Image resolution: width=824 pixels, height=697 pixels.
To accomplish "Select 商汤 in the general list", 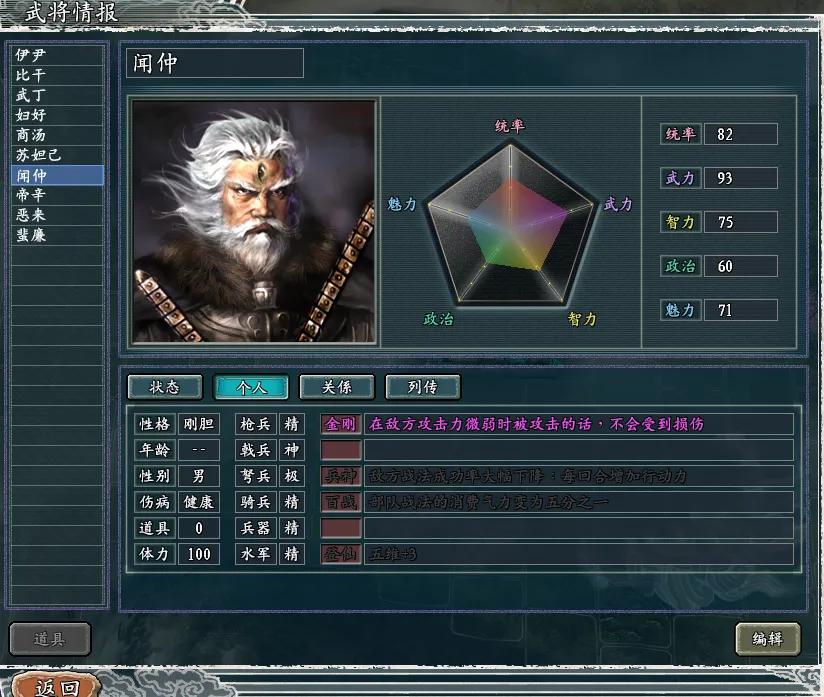I will coord(57,135).
